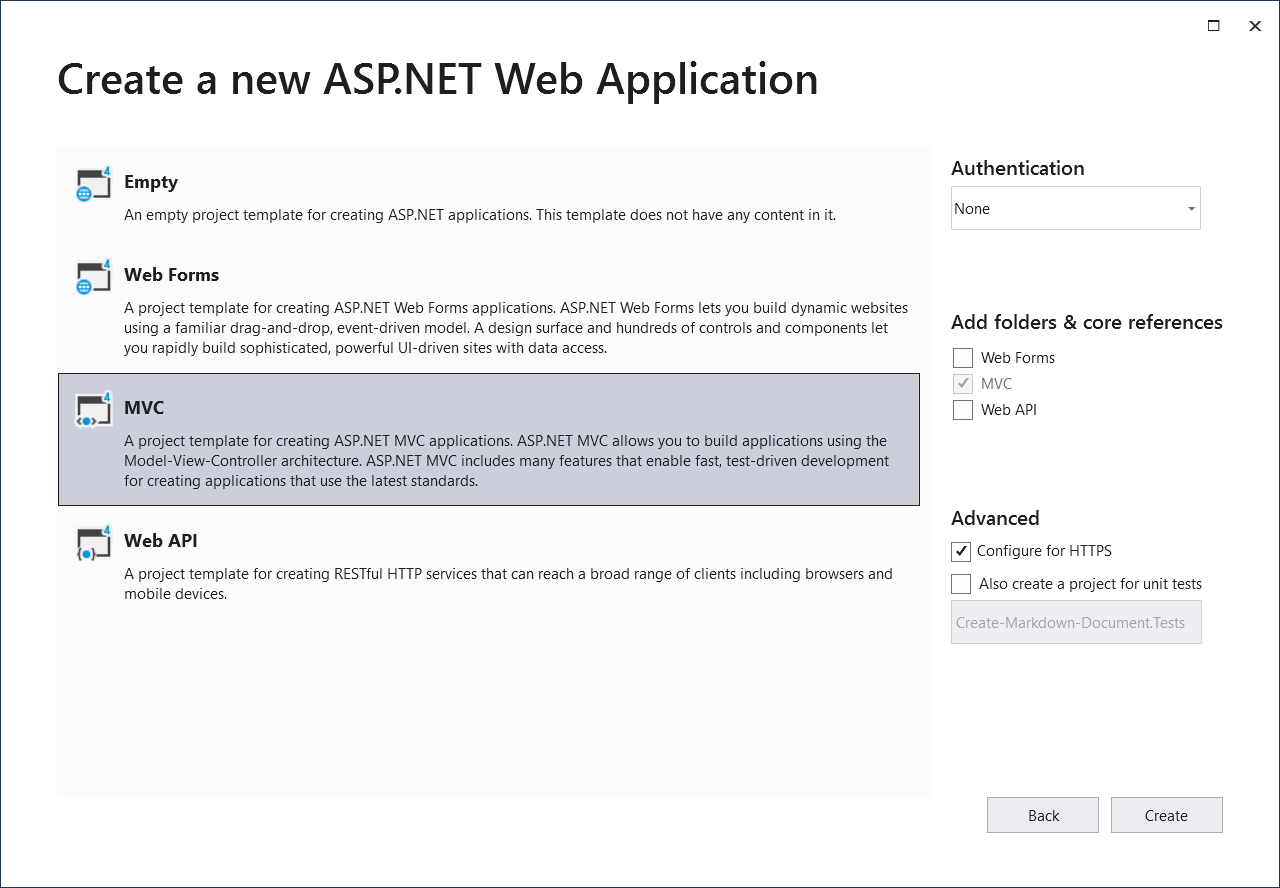This screenshot has width=1280, height=888.
Task: Select the Web API template title
Action: click(161, 541)
